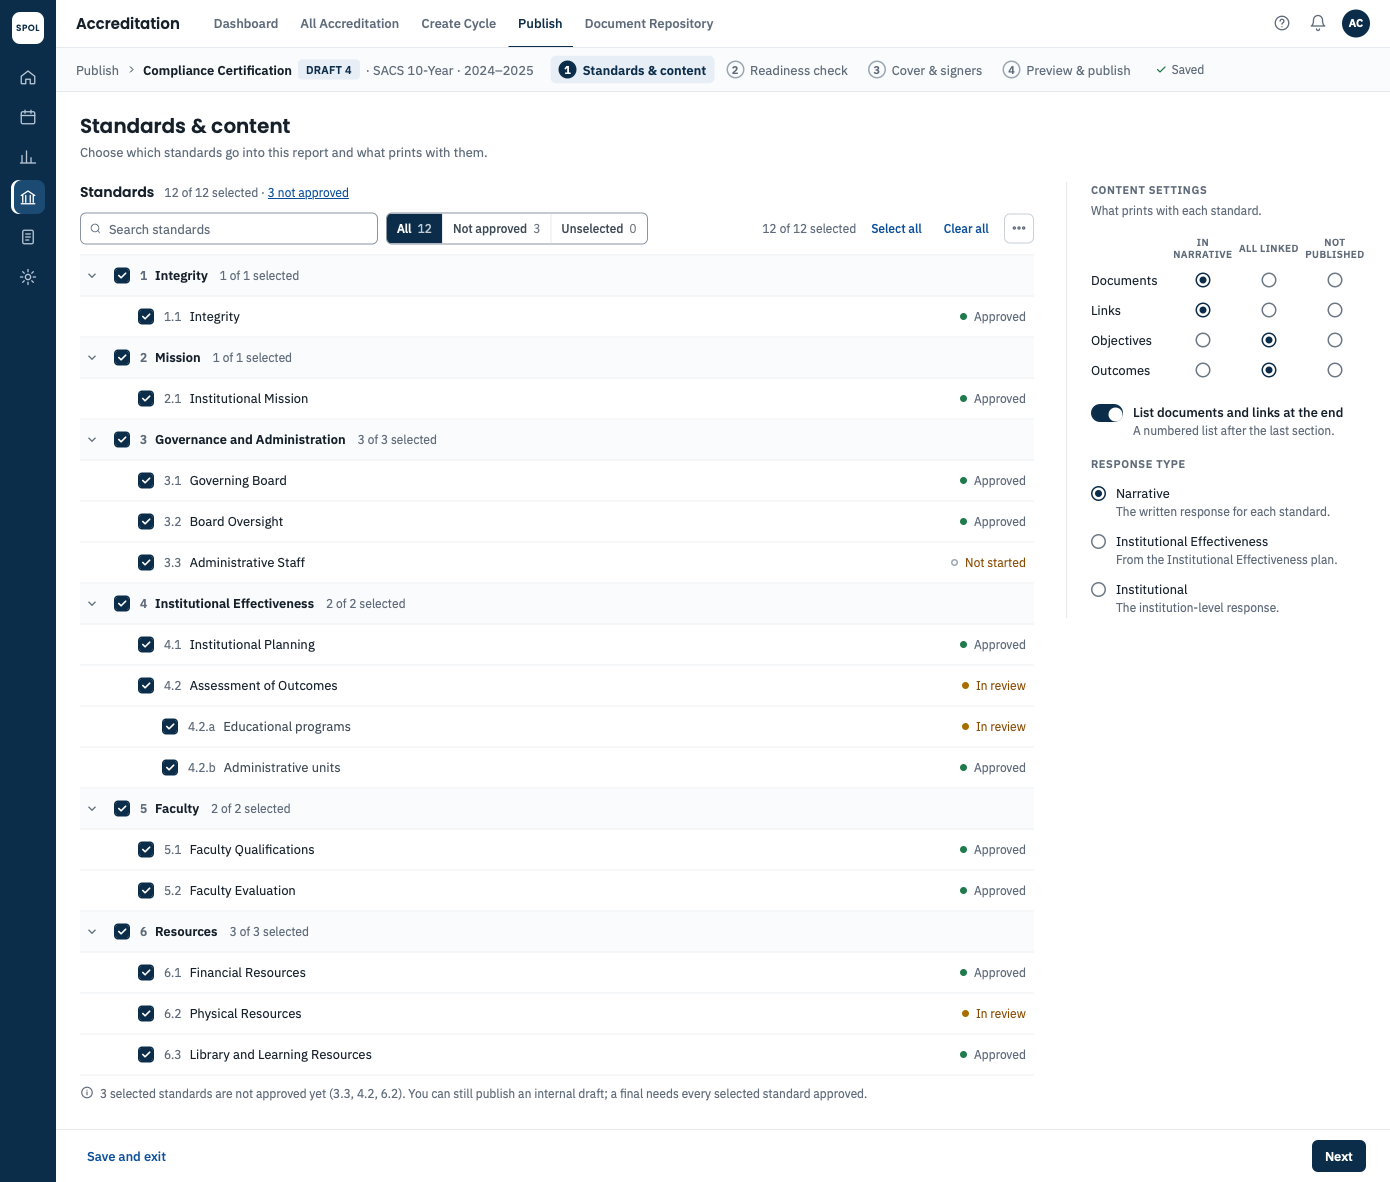Image resolution: width=1390 pixels, height=1182 pixels.
Task: Open the bar chart icon in the sidebar
Action: tap(28, 157)
